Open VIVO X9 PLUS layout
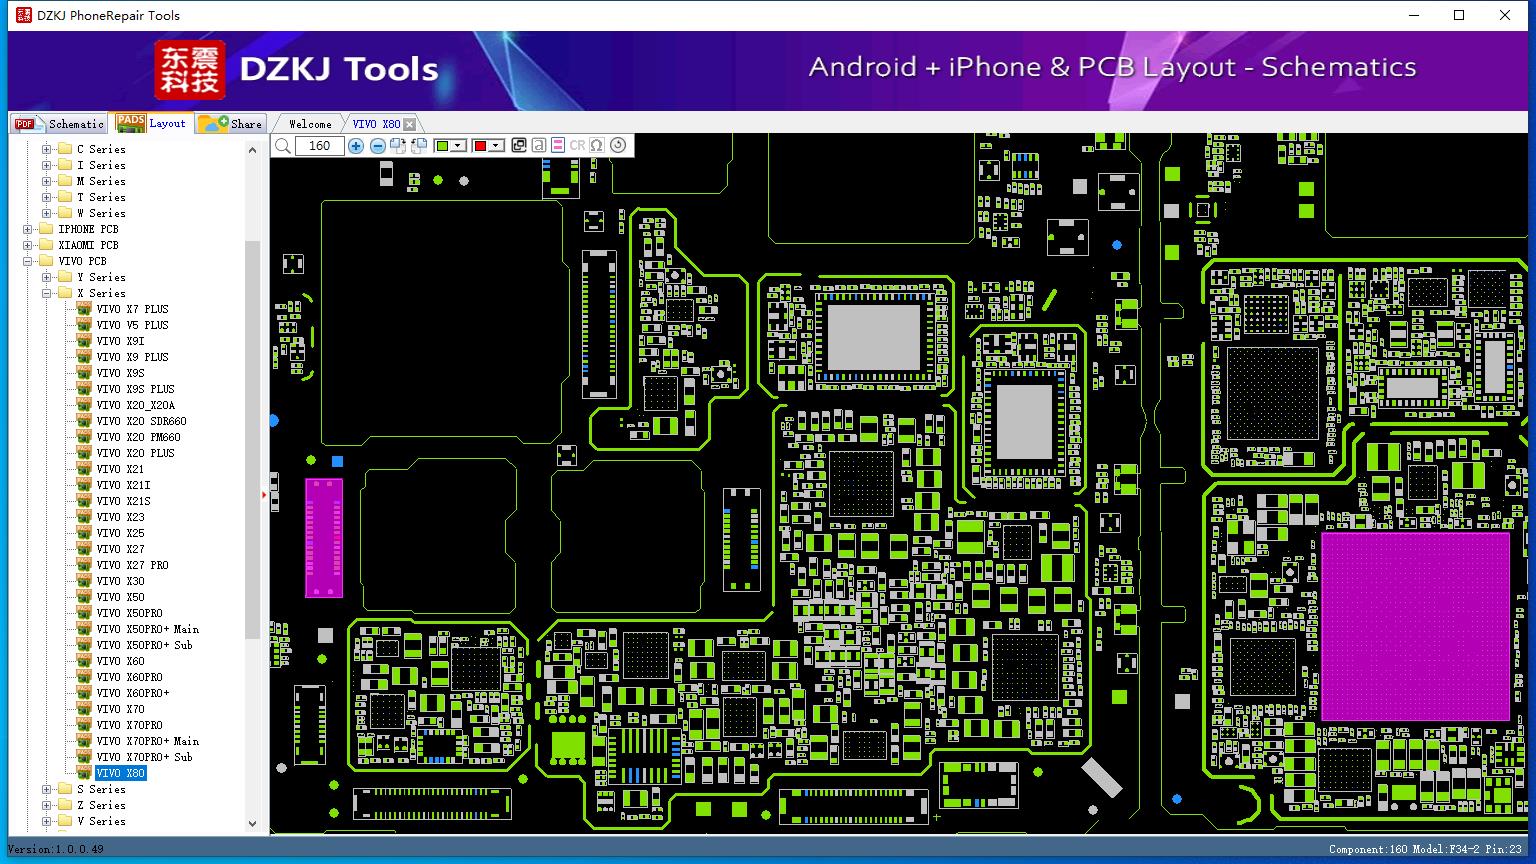1536x864 pixels. point(132,357)
